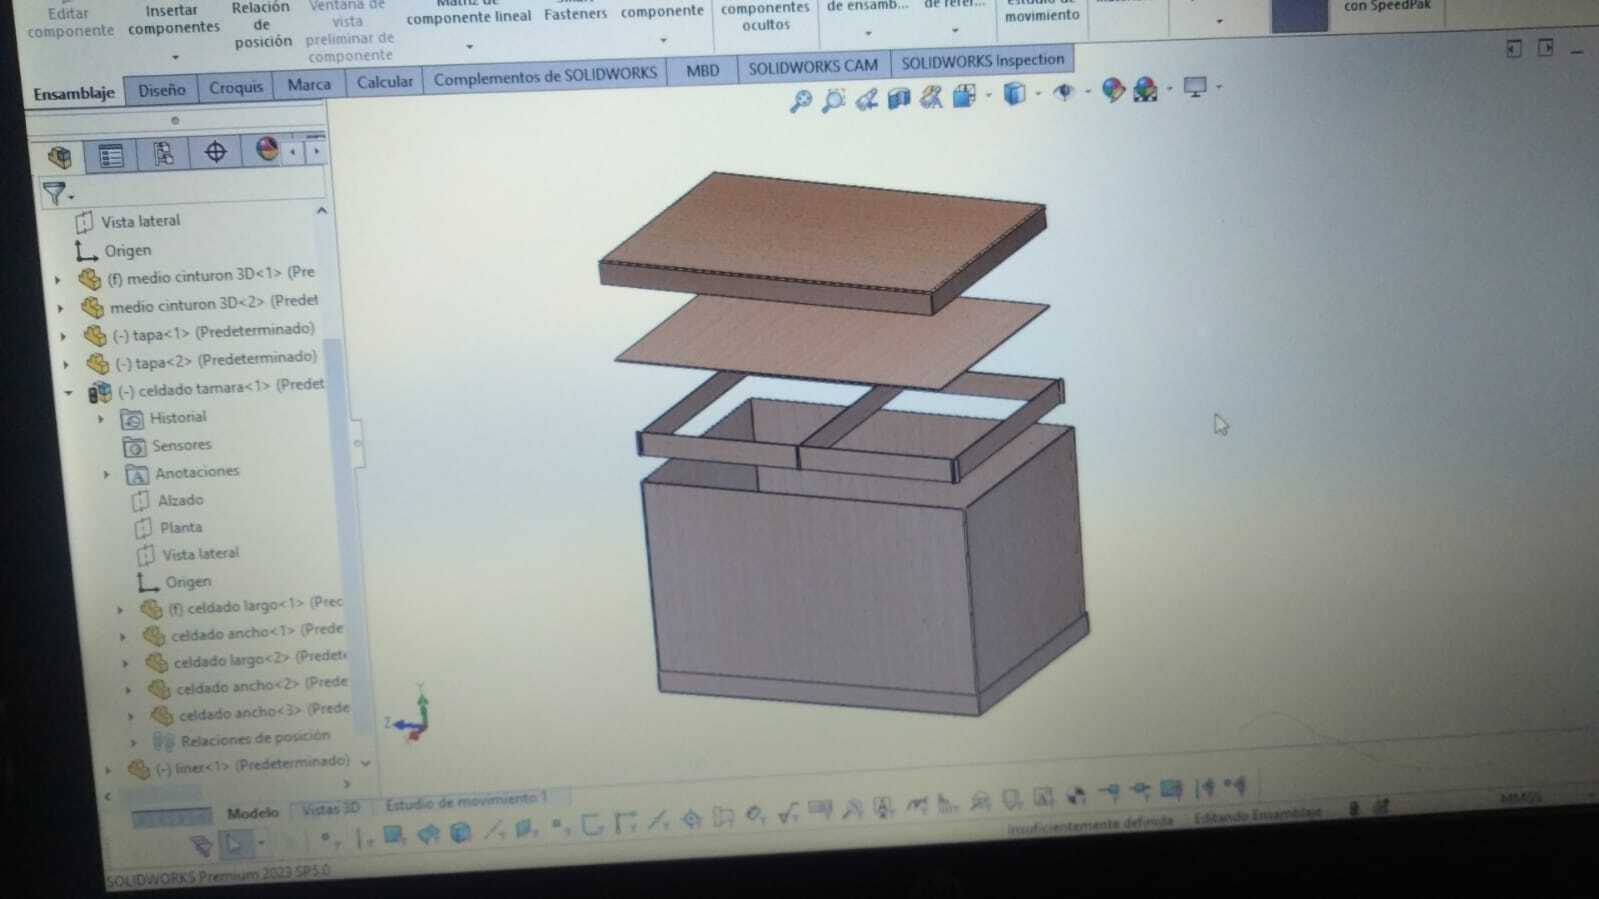Open the DimXpertManager crosshair tab
Viewport: 1599px width, 899px height.
[215, 152]
